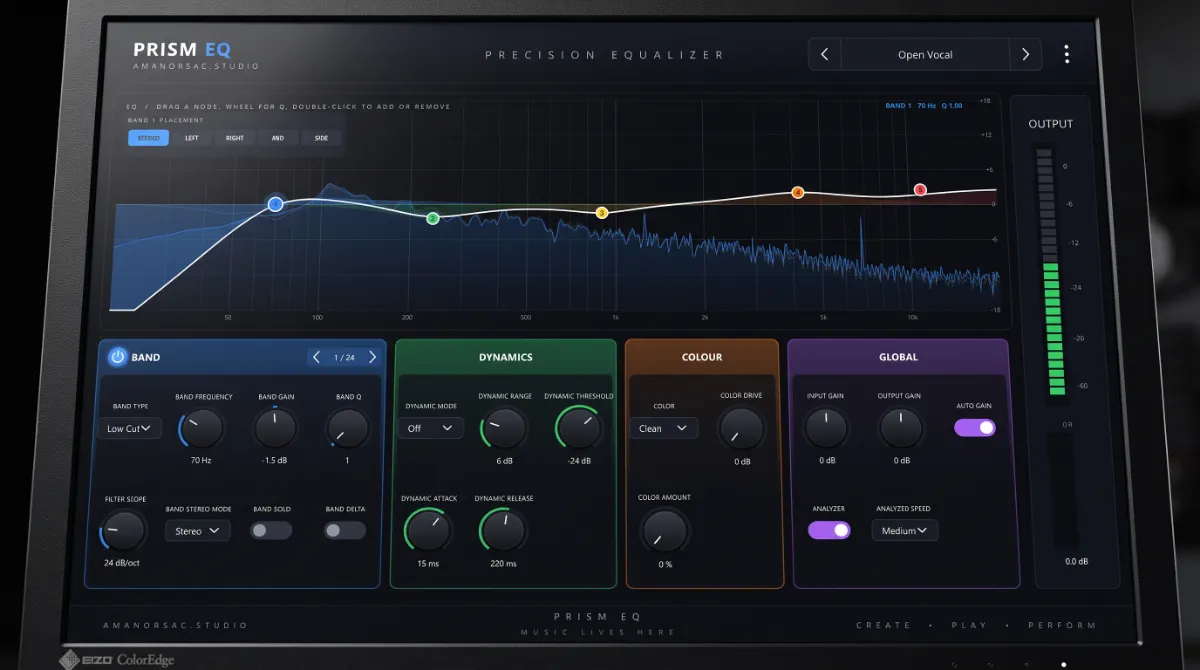Go to the next preset
The image size is (1200, 670).
click(1025, 55)
